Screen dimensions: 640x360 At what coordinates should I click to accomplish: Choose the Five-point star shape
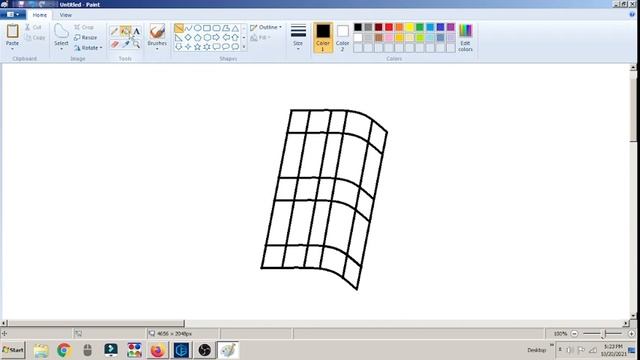click(198, 47)
